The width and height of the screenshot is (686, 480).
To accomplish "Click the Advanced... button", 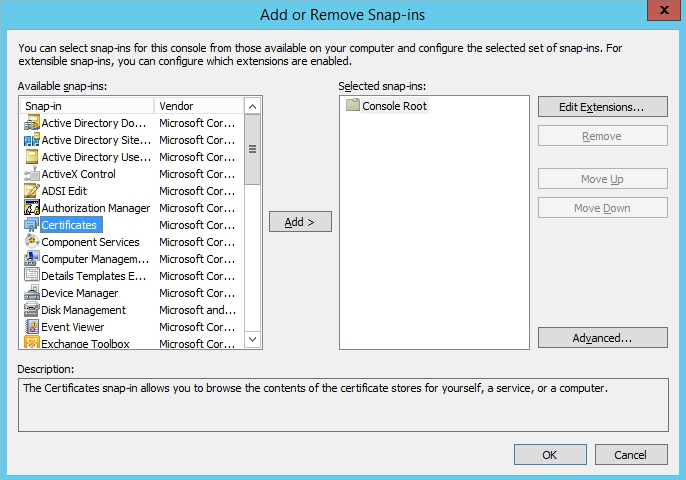I will pyautogui.click(x=602, y=338).
